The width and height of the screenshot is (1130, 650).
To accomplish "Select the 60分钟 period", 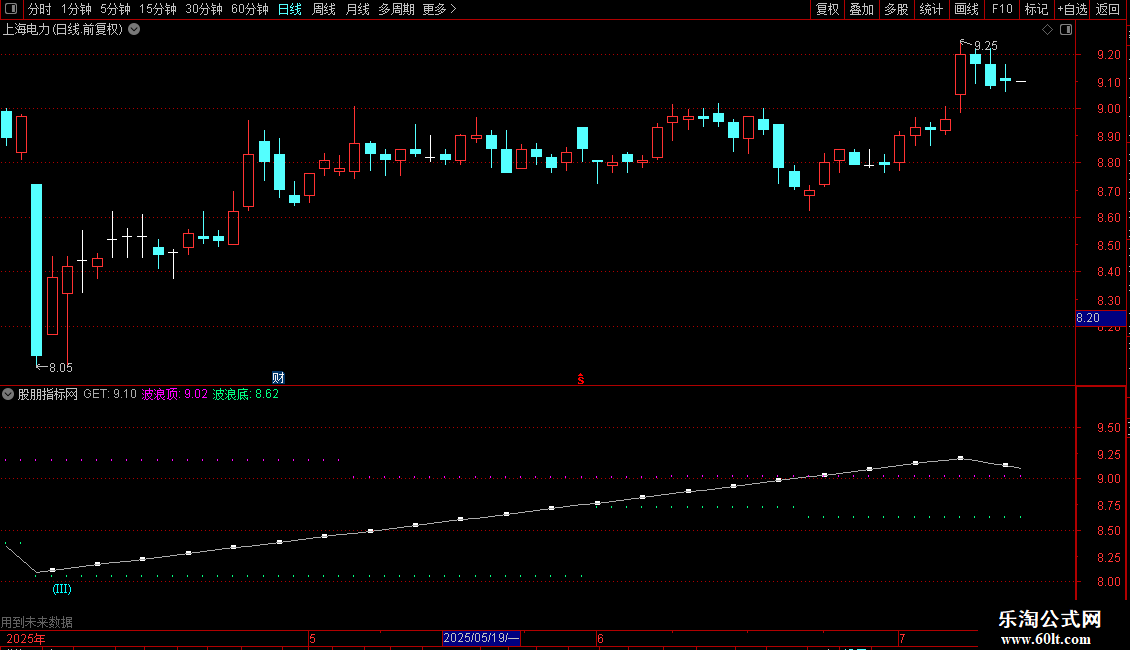I will click(x=249, y=9).
